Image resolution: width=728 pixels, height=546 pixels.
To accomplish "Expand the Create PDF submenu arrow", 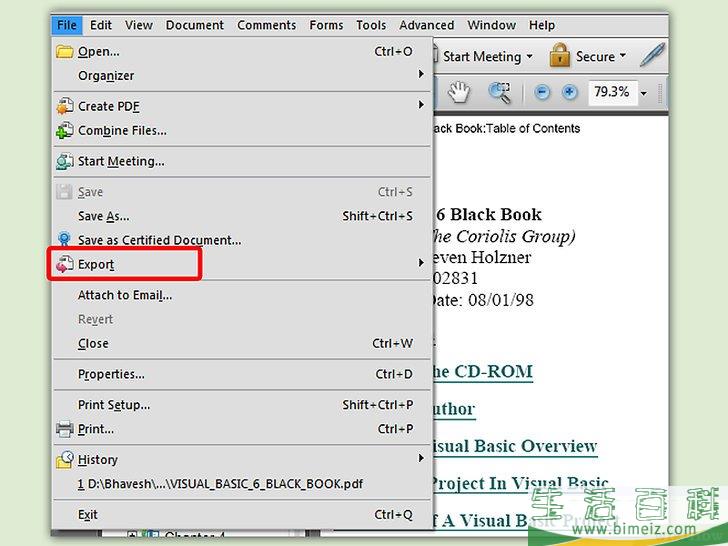I will click(421, 106).
